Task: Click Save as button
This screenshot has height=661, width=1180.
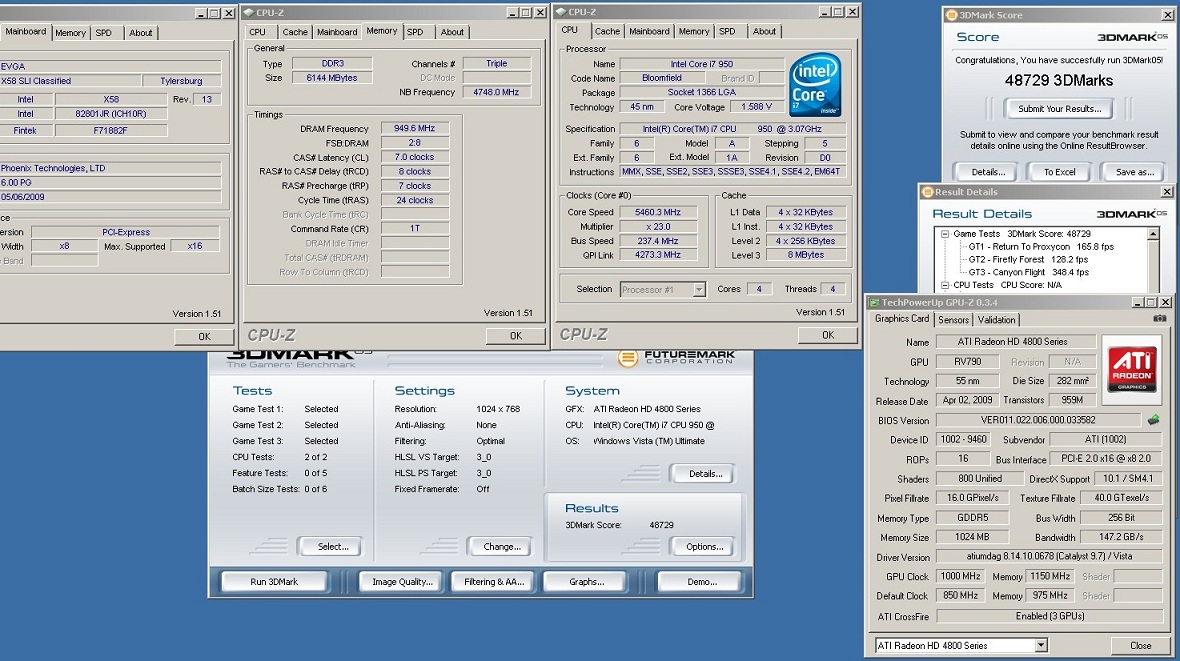Action: [1134, 172]
